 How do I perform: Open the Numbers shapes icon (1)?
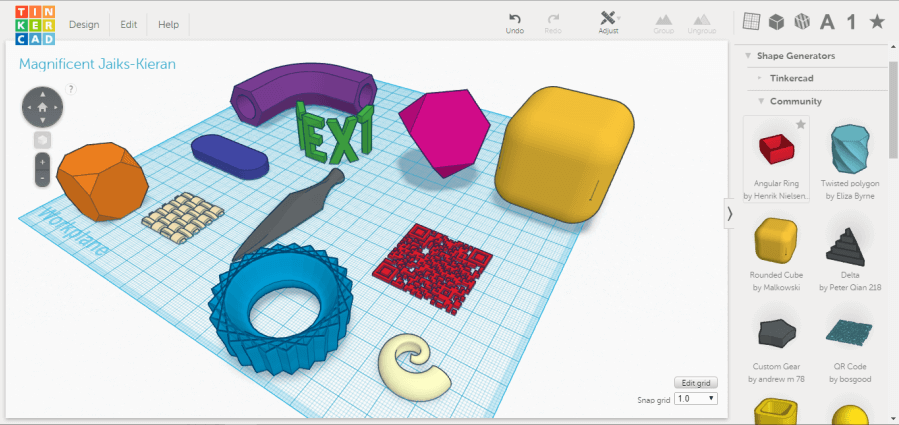851,22
